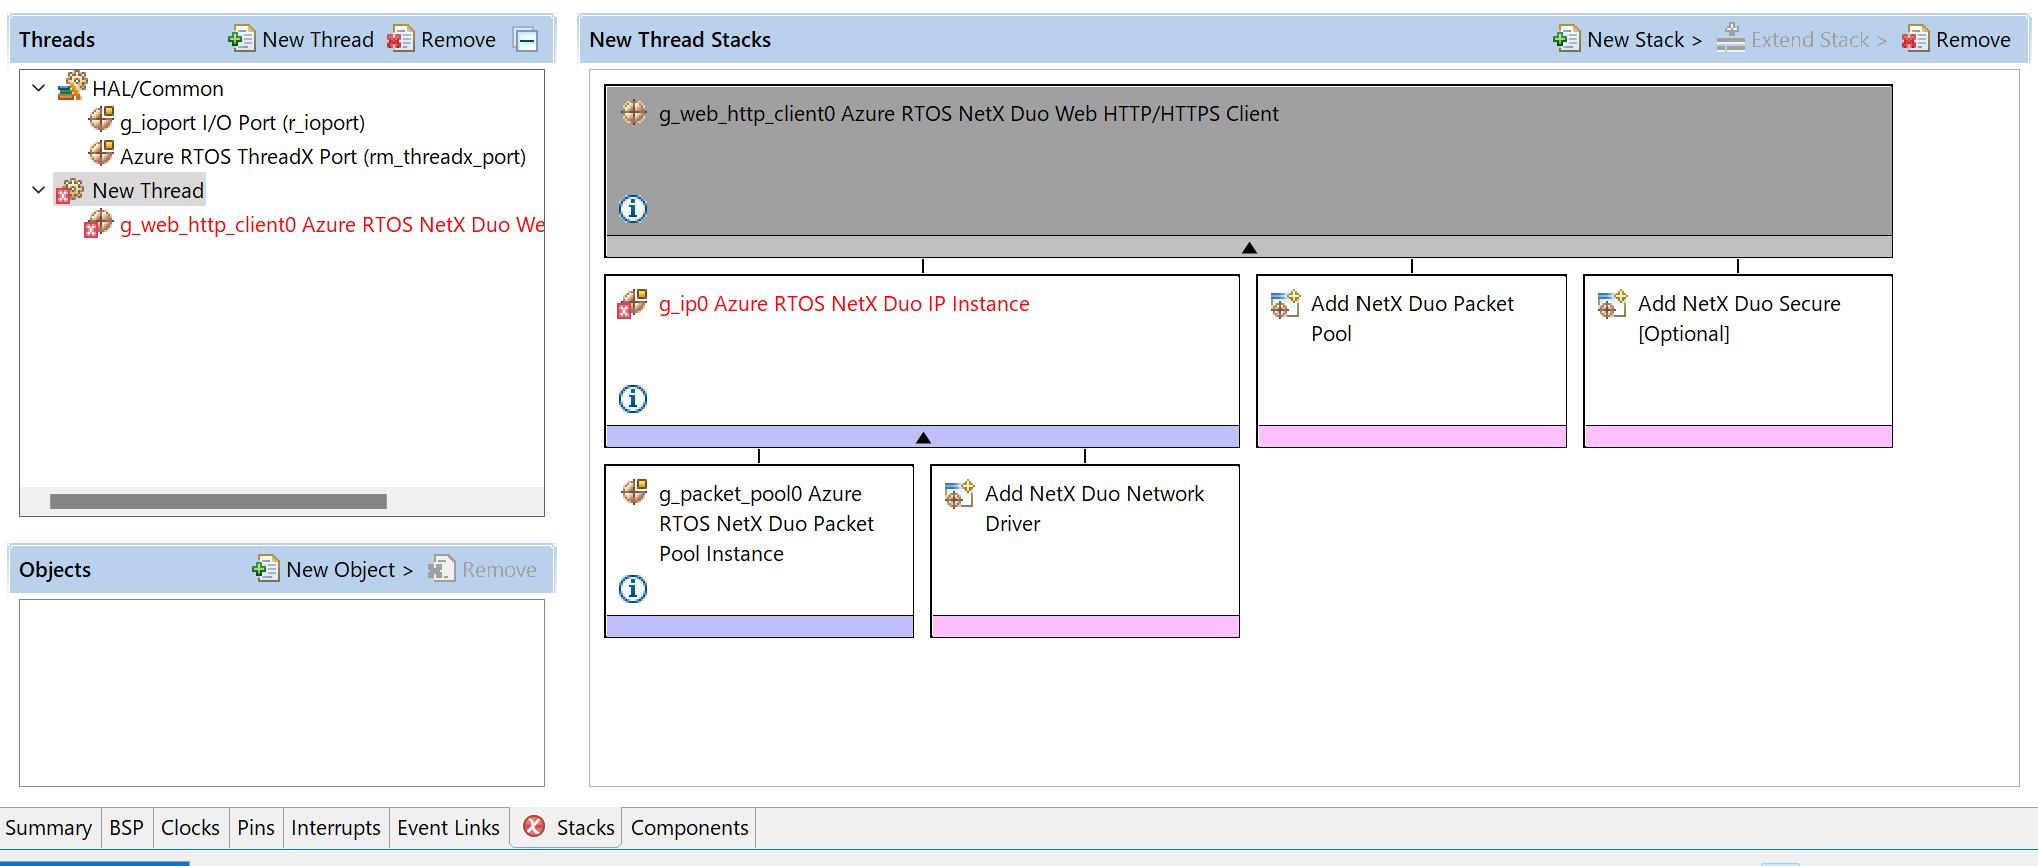The image size is (2038, 866).
Task: Switch to the Pins tab
Action: click(256, 828)
